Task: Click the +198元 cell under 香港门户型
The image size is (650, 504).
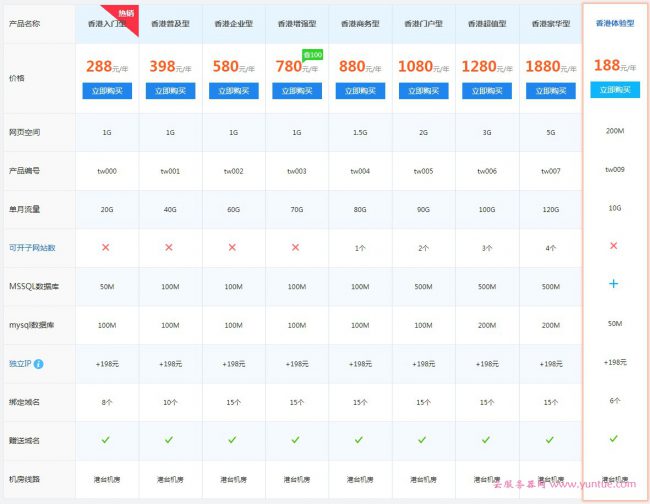Action: pos(424,364)
